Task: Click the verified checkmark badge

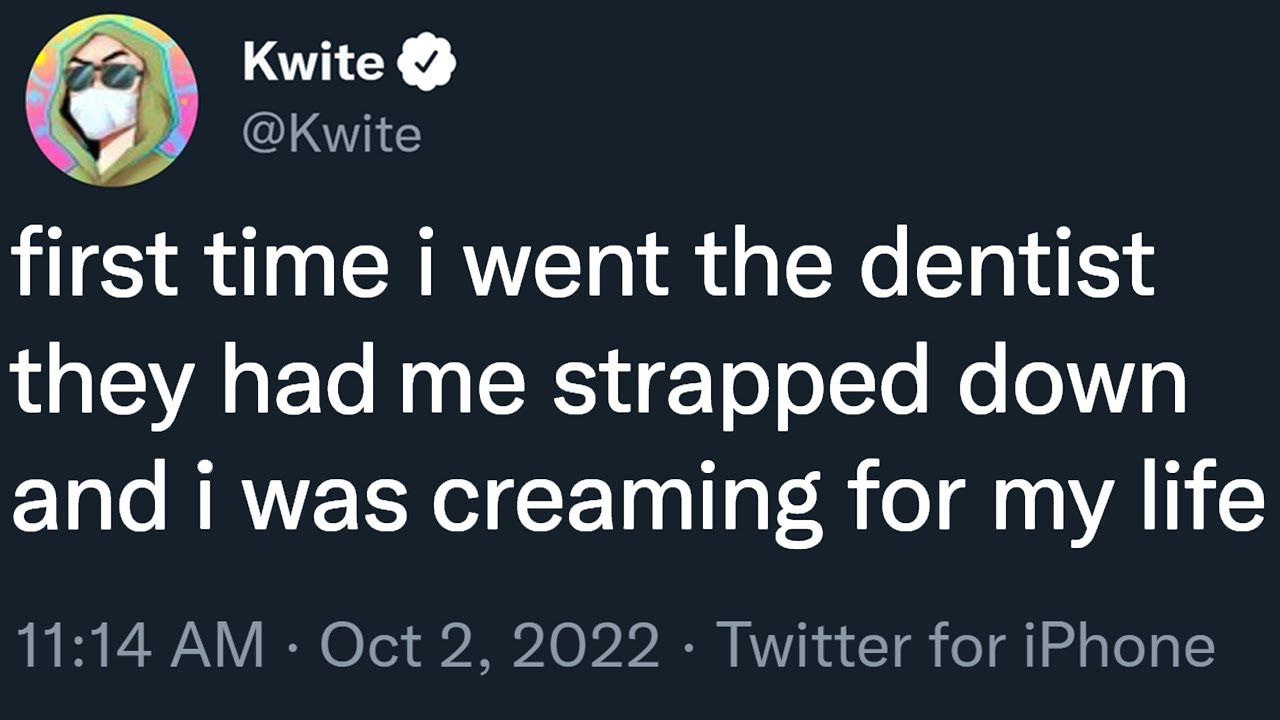Action: tap(427, 66)
